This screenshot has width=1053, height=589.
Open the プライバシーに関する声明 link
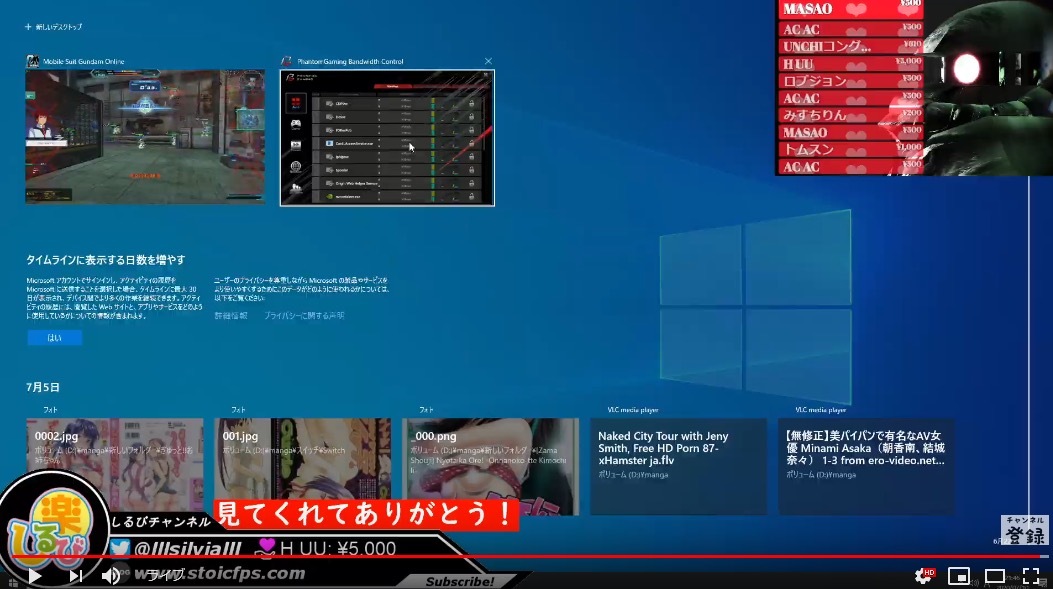click(304, 316)
